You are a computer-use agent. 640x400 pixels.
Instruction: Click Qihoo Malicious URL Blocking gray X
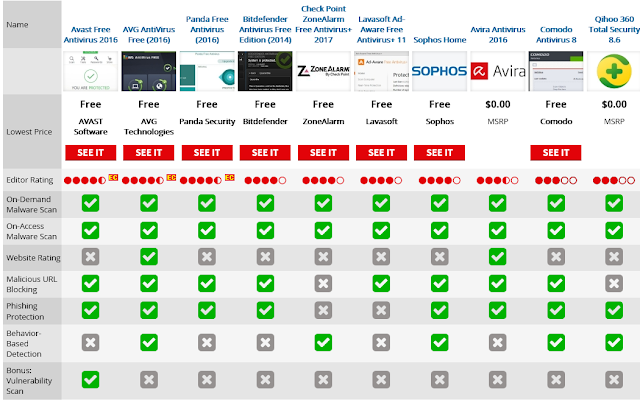614,284
